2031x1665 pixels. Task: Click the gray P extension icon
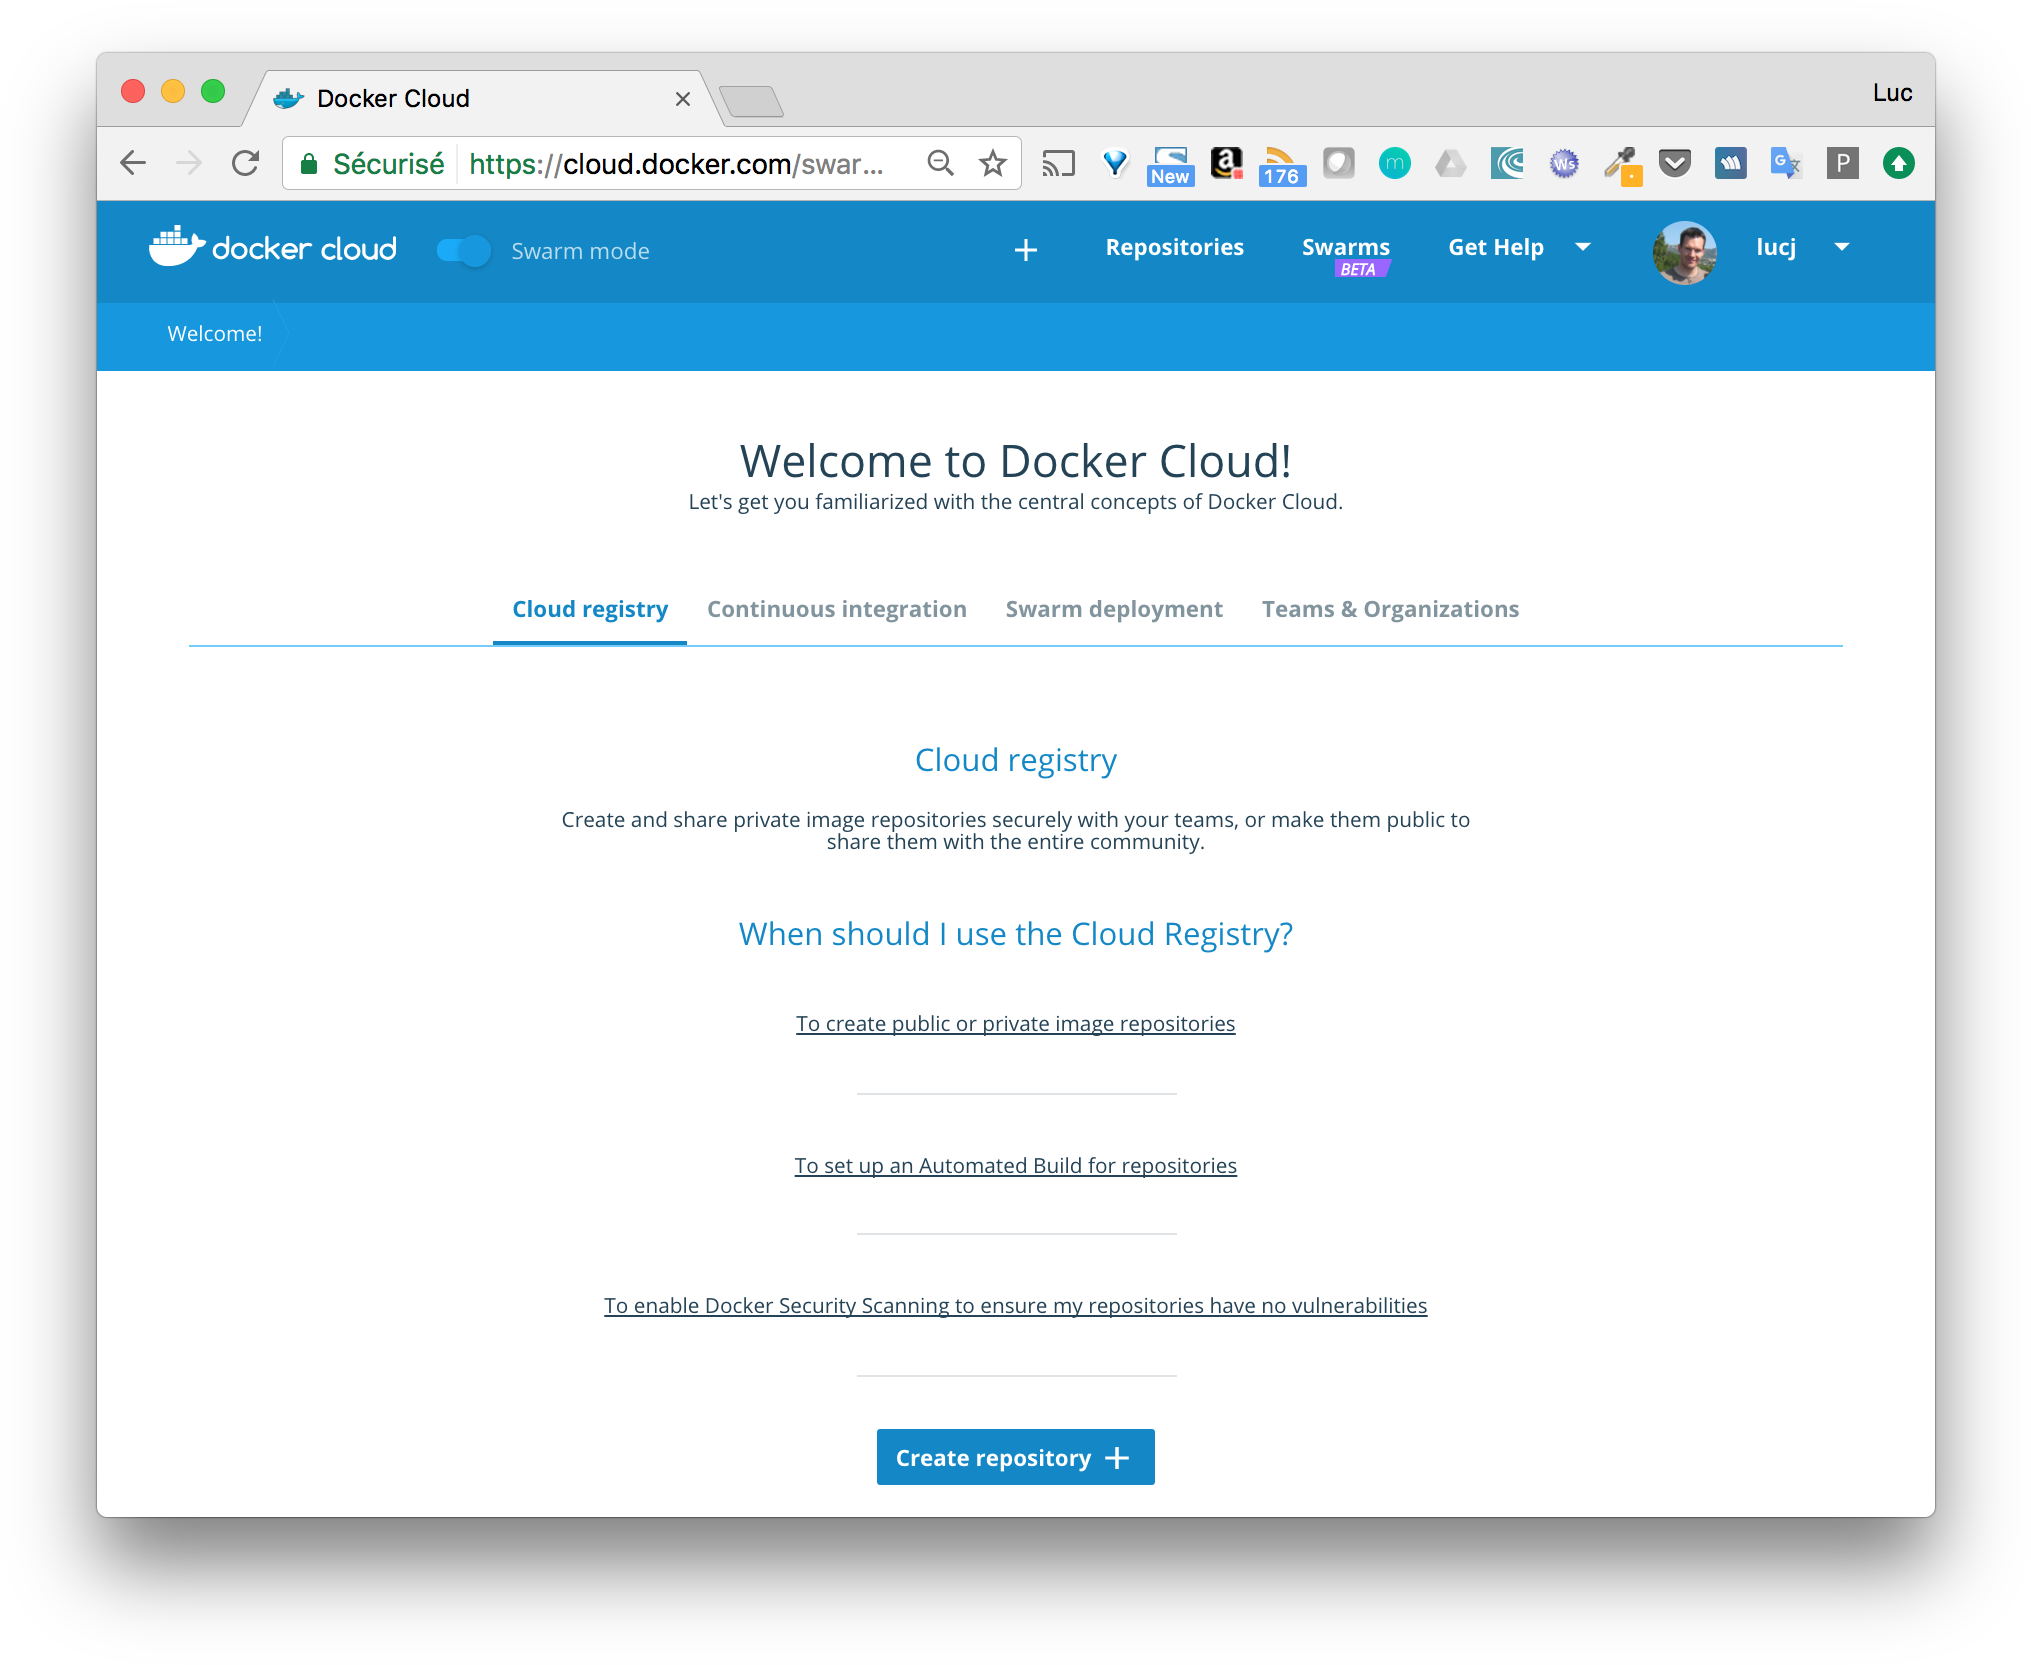[1842, 163]
